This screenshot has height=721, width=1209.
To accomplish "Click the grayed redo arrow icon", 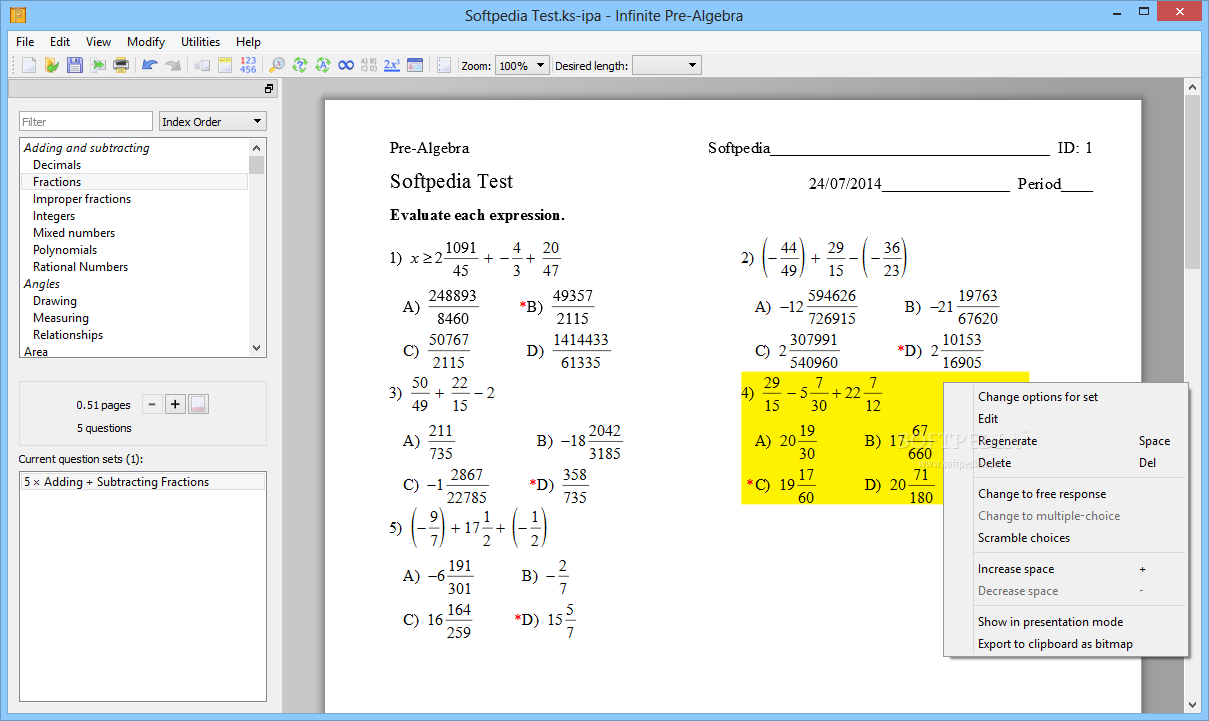I will (173, 65).
